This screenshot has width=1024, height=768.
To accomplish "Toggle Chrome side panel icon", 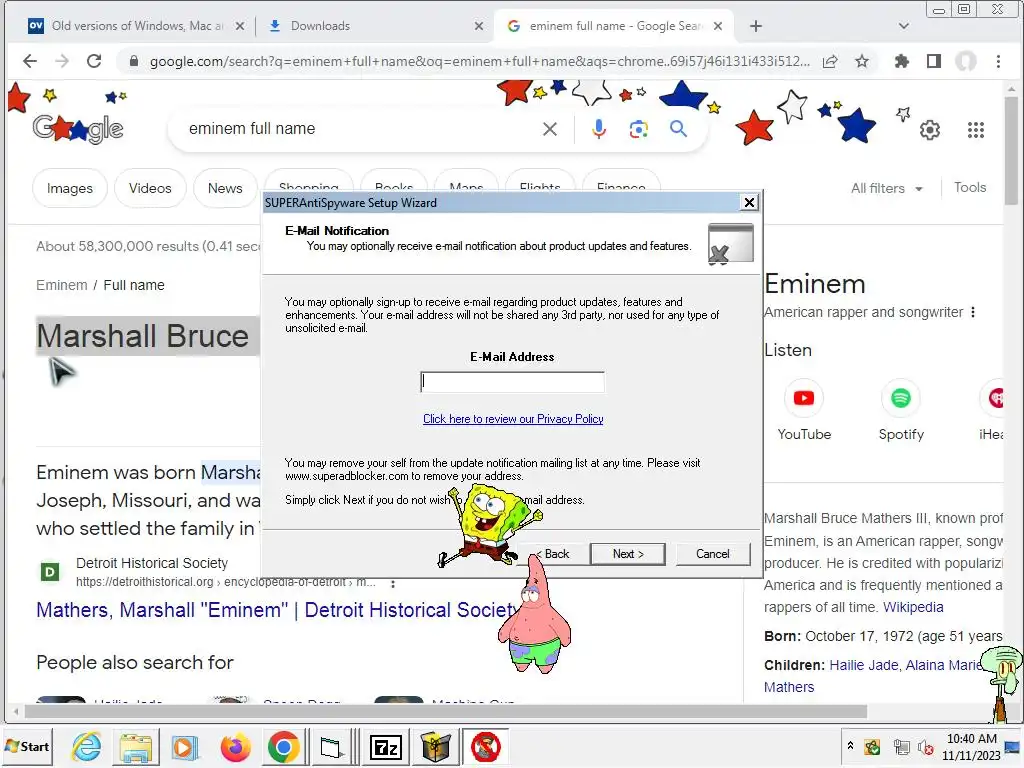I will 934,61.
